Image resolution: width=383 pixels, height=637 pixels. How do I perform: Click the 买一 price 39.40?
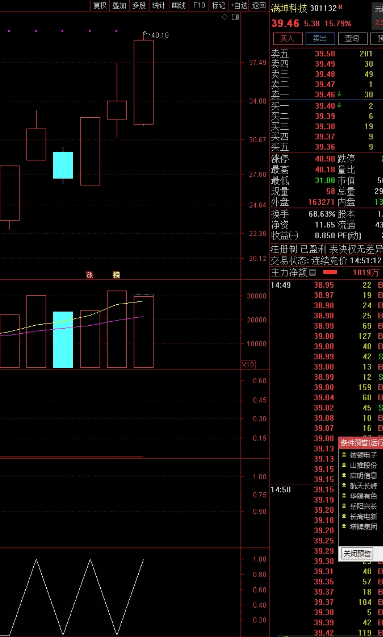click(x=325, y=106)
